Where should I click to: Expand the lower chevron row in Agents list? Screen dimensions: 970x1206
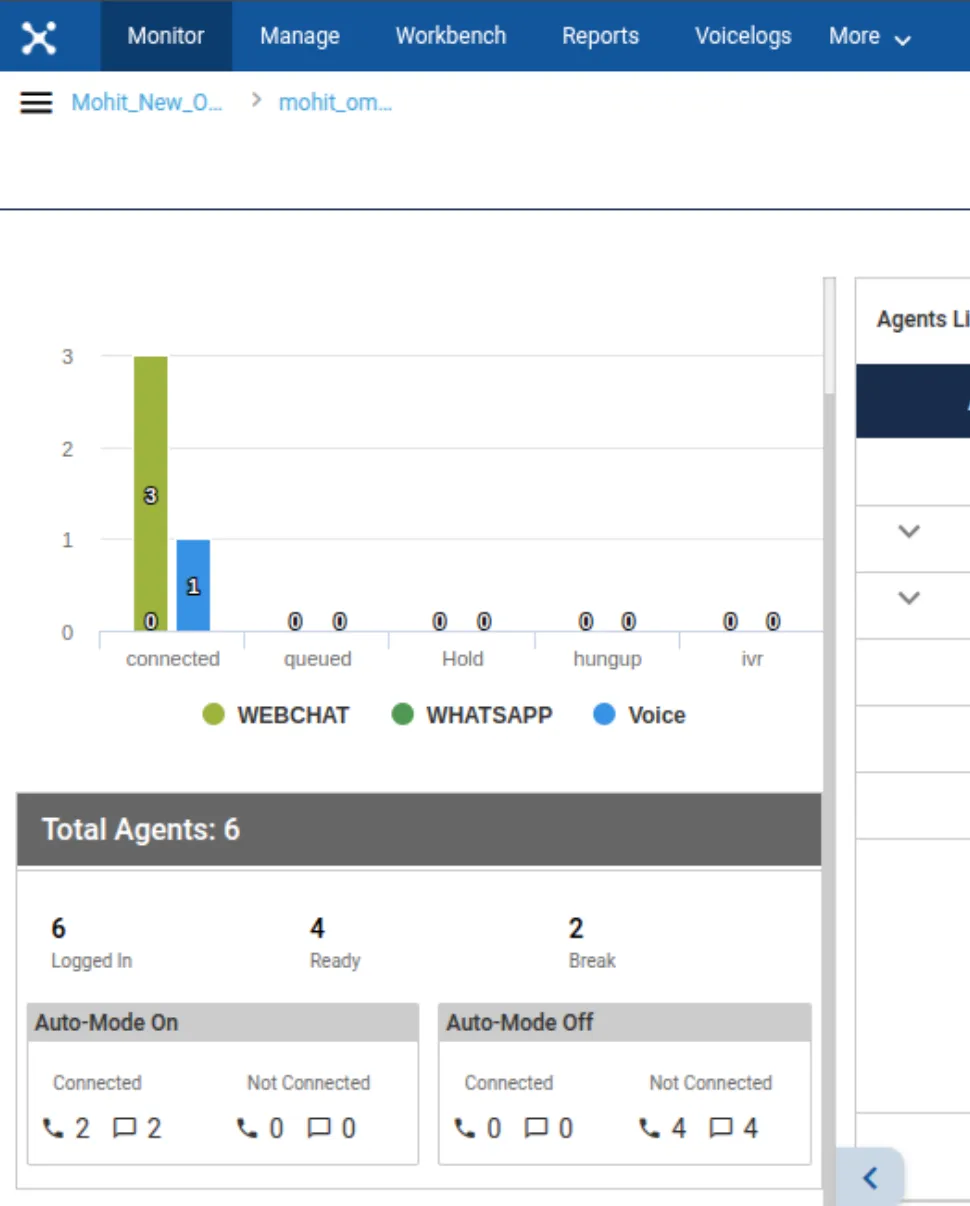click(x=909, y=598)
